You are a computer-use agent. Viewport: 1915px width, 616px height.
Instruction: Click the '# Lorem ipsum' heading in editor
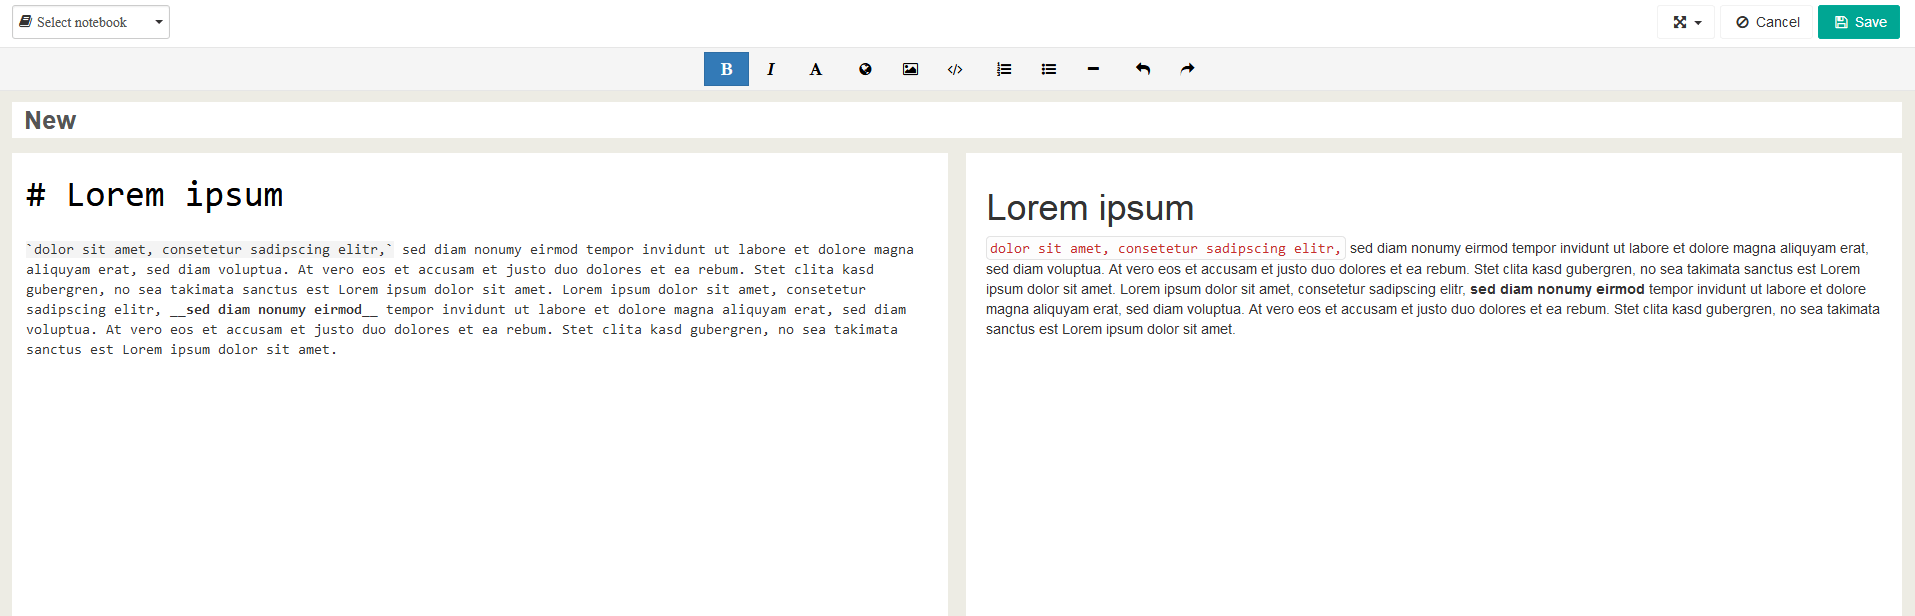pos(155,195)
